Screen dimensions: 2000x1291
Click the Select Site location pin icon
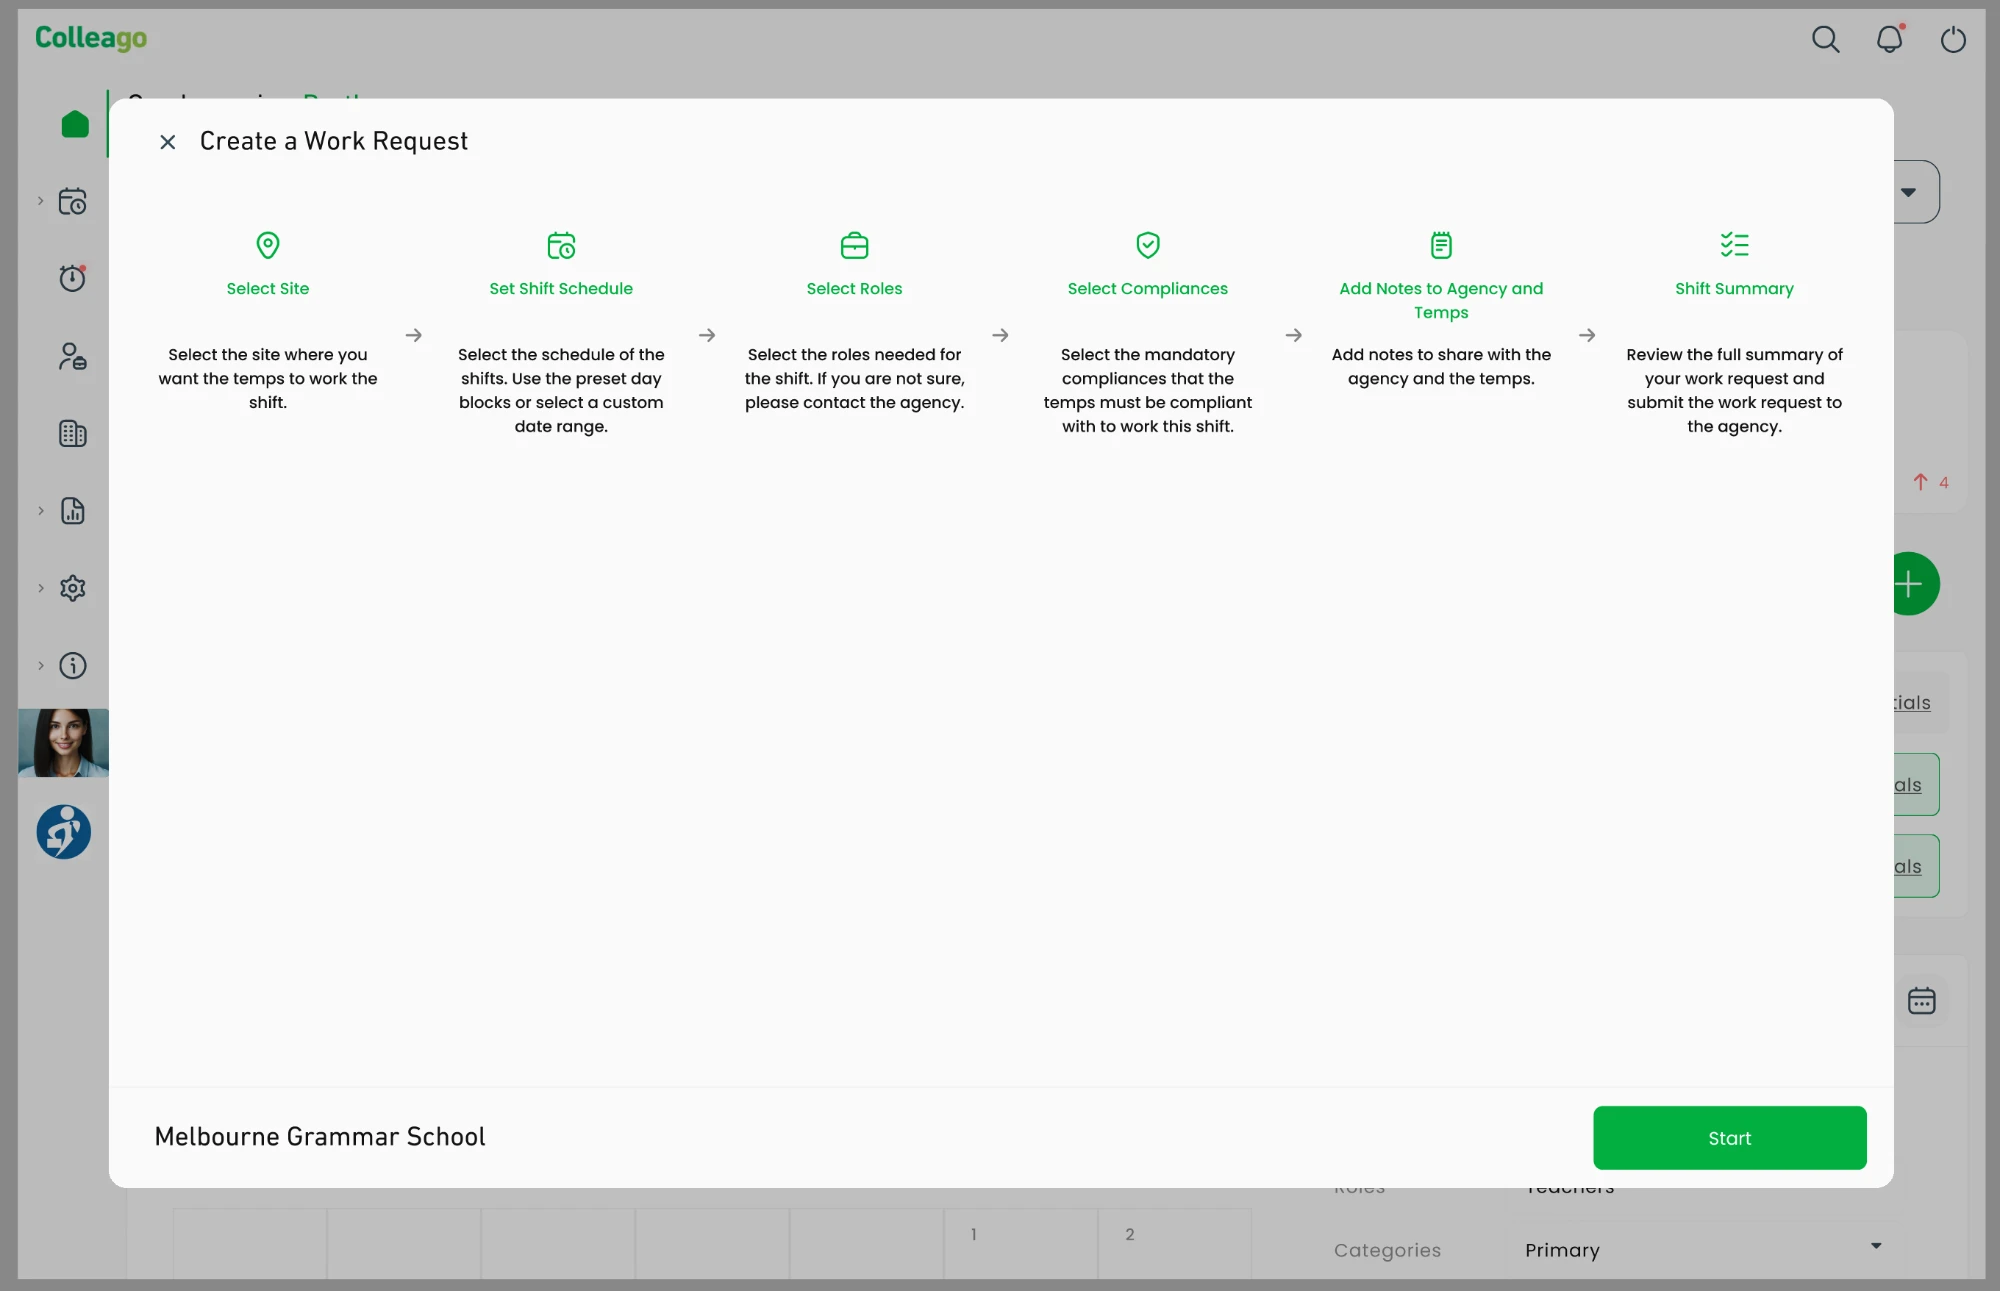268,245
